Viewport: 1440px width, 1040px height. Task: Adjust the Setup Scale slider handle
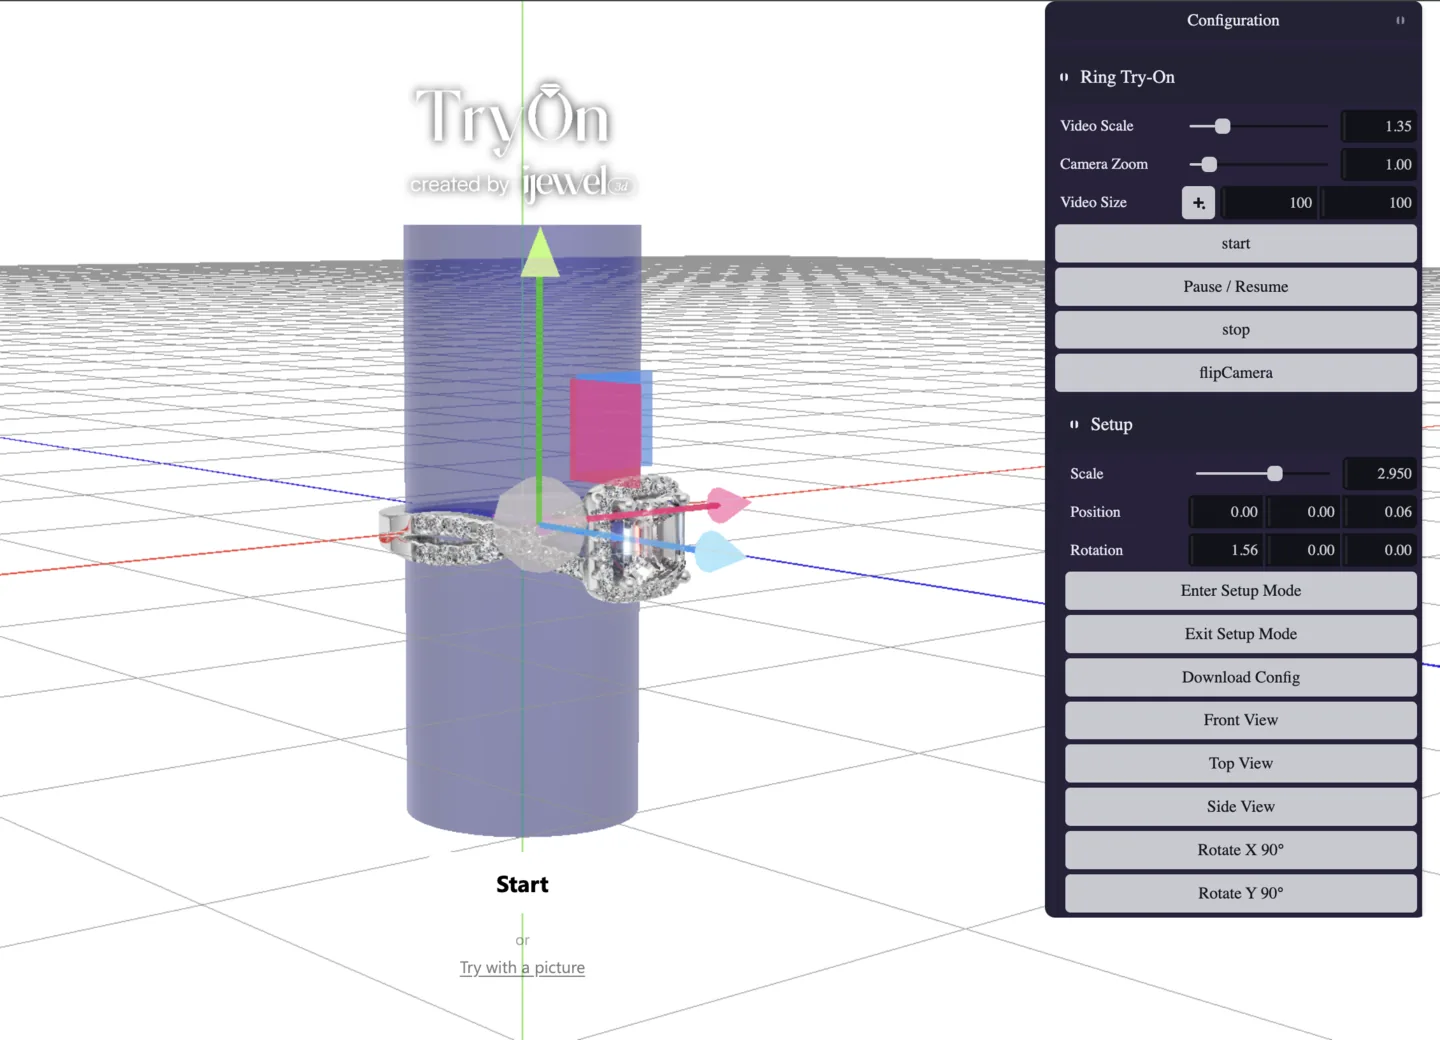(x=1274, y=474)
